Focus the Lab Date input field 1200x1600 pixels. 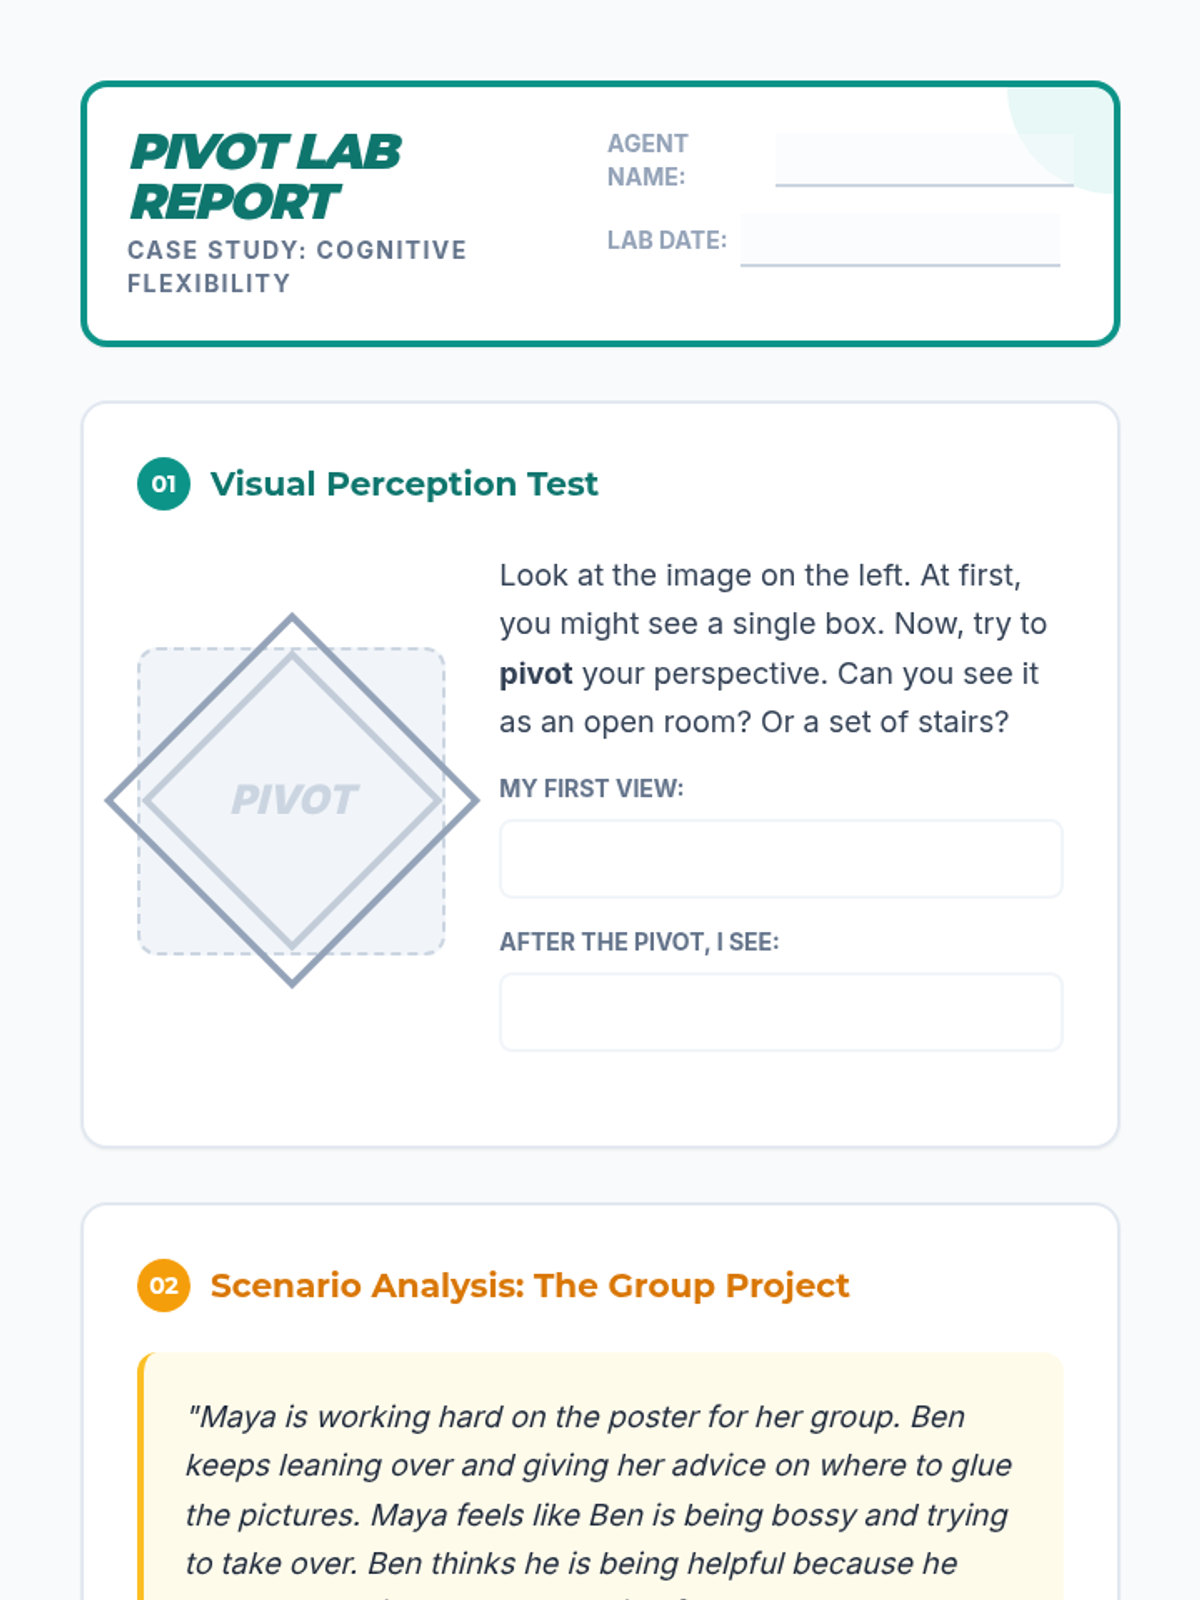[899, 240]
